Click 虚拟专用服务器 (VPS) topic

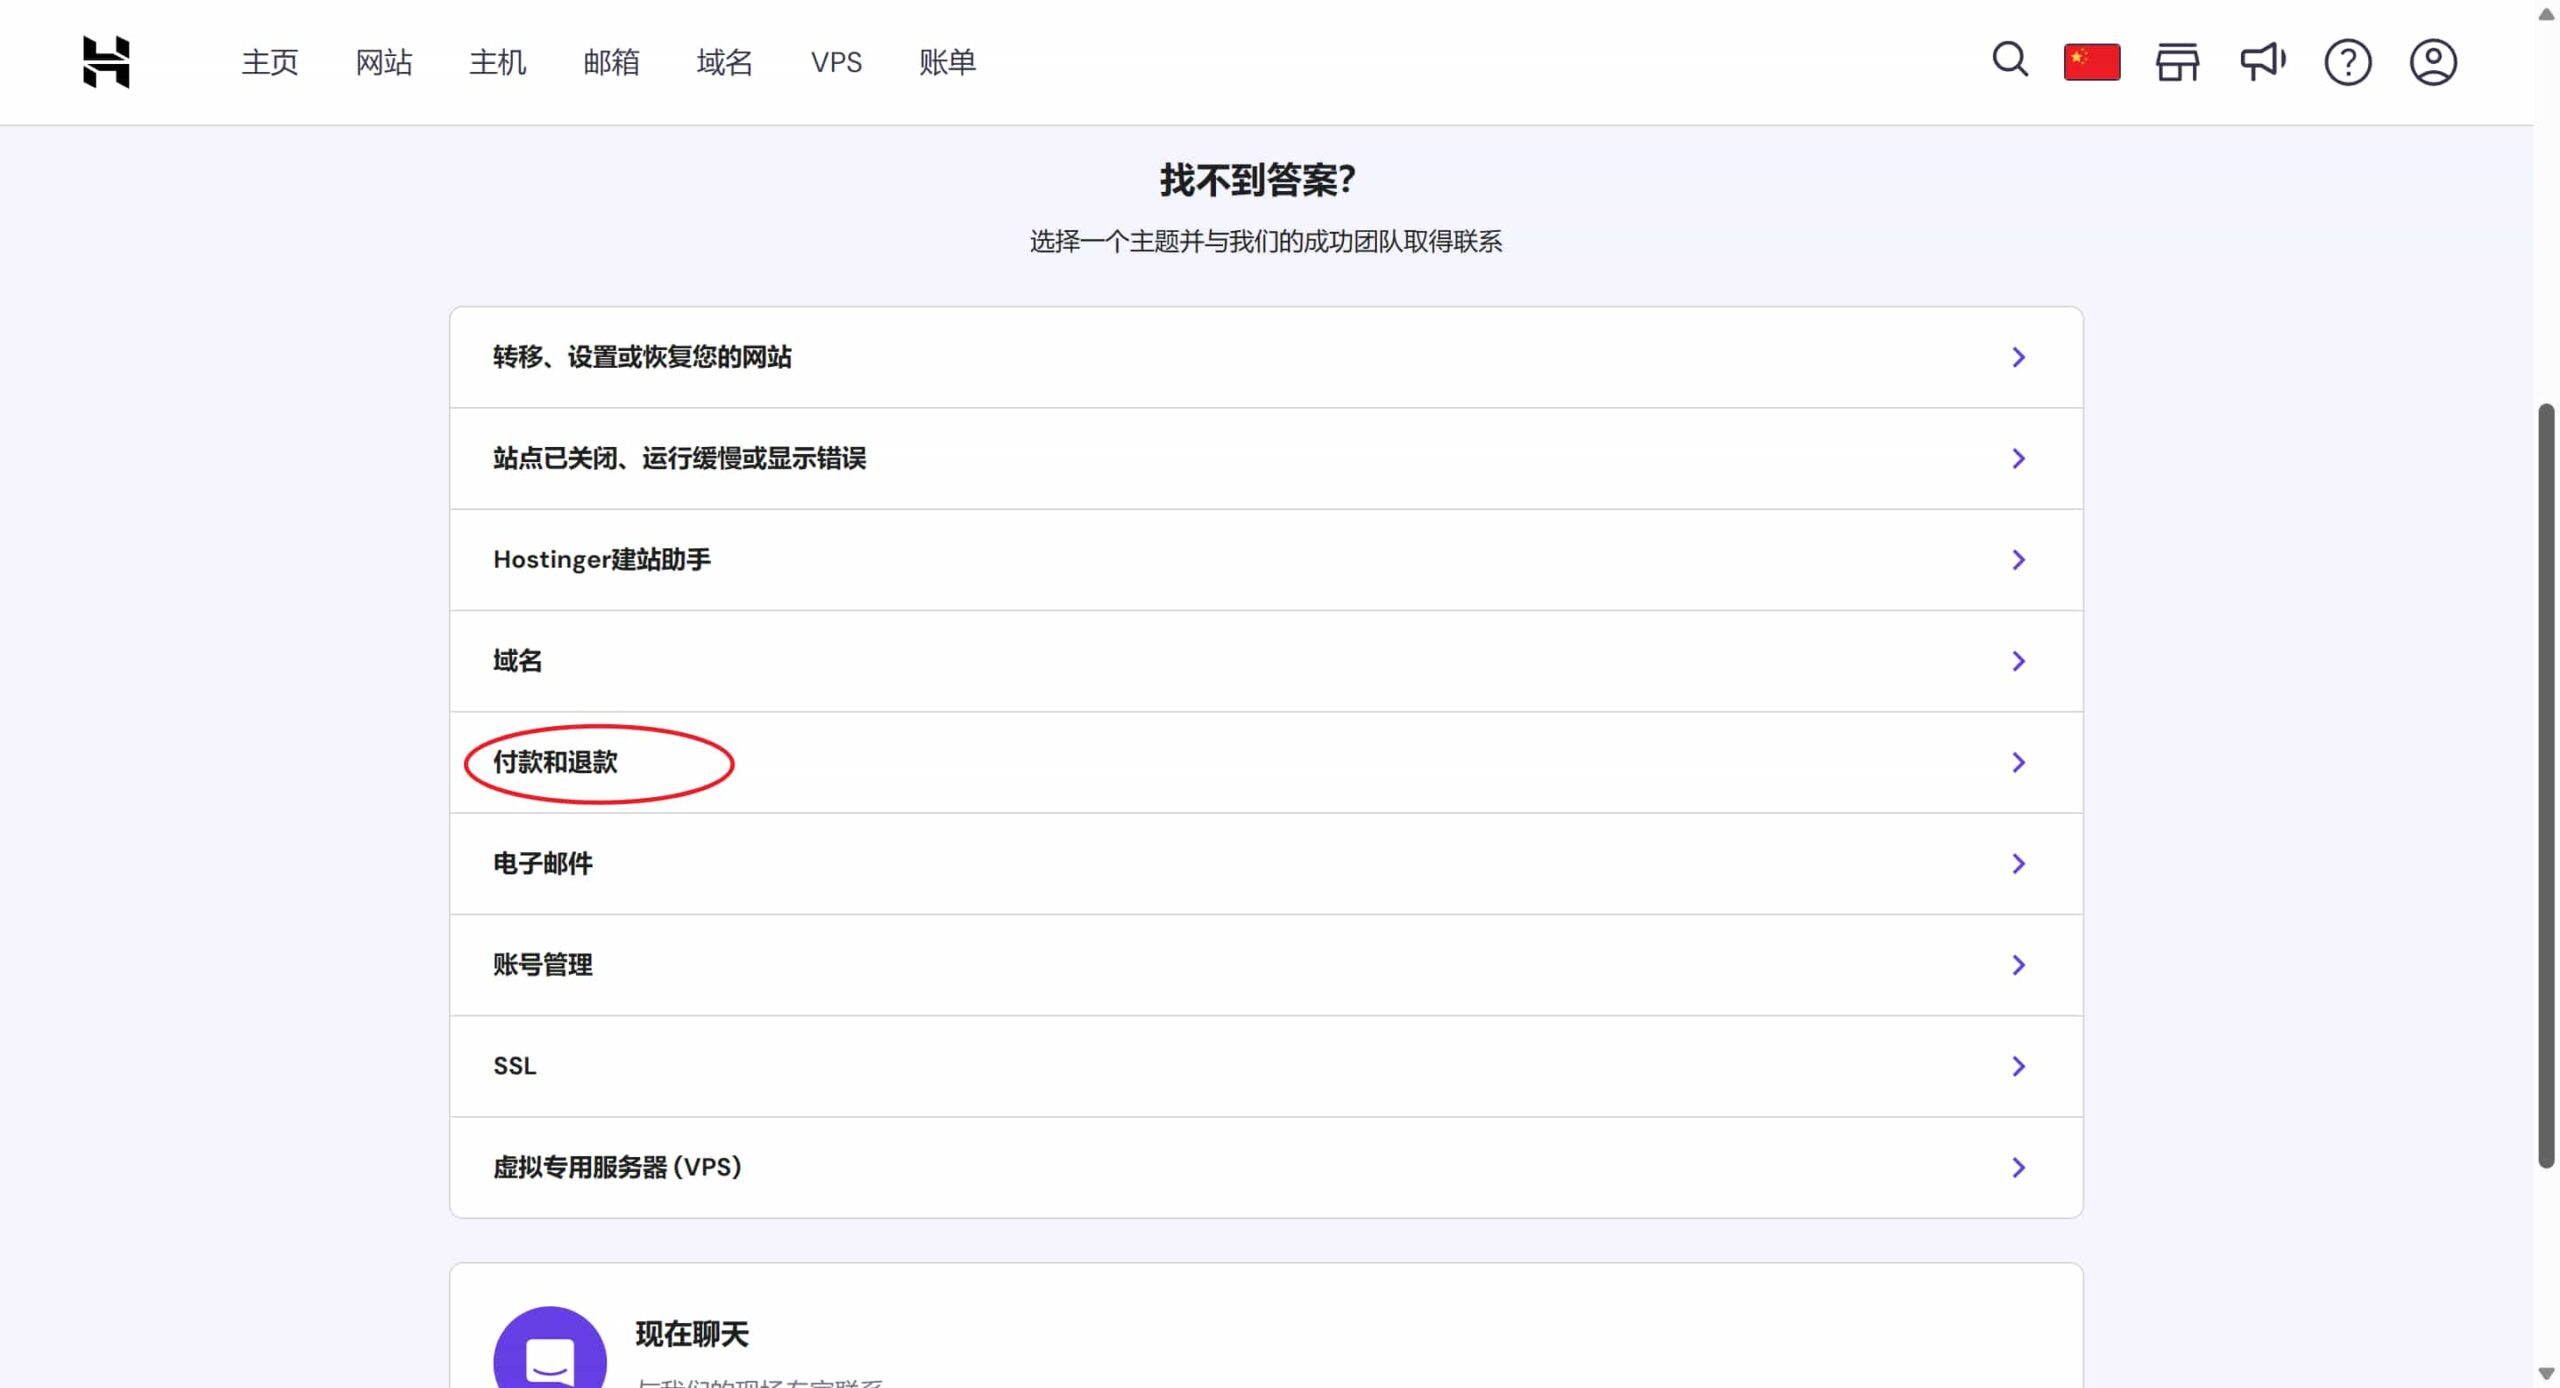coord(617,1167)
